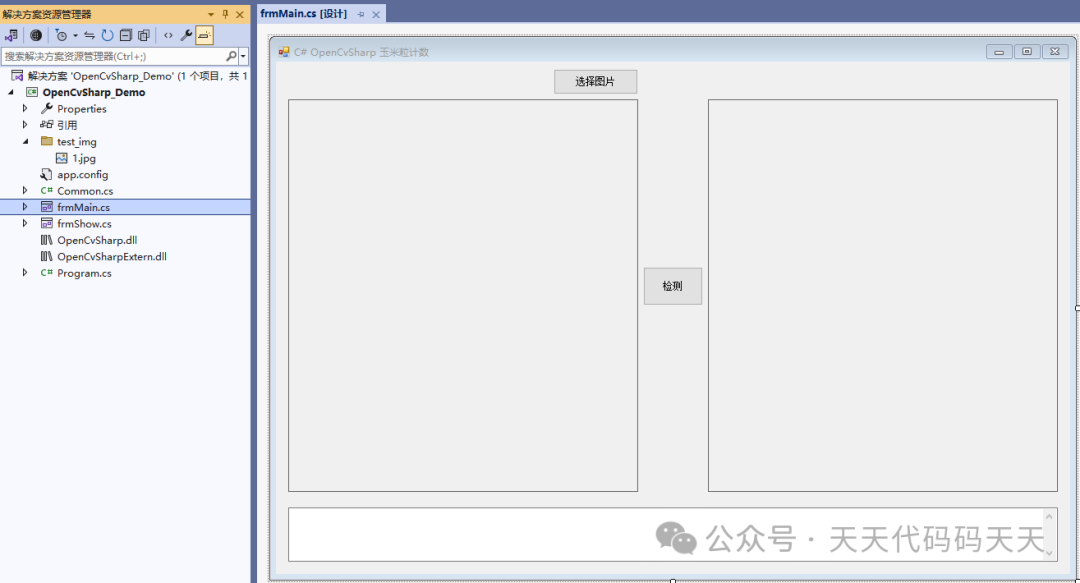1080x583 pixels.
Task: Collapse all nodes in Solution Explorer
Action: (125, 35)
